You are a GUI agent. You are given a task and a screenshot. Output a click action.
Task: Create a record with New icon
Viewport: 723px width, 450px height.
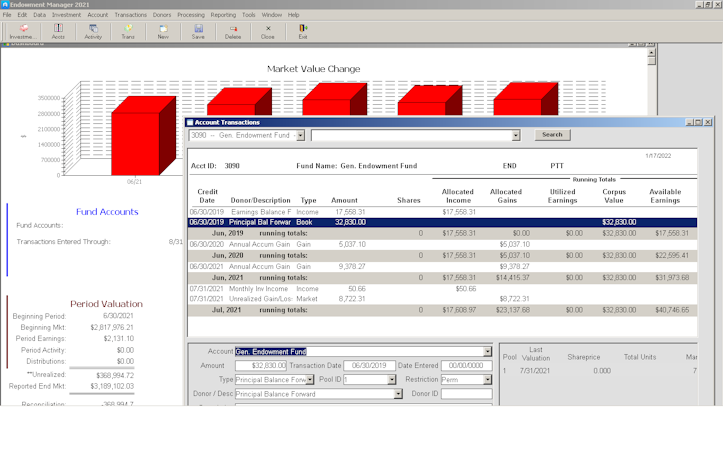(x=163, y=31)
